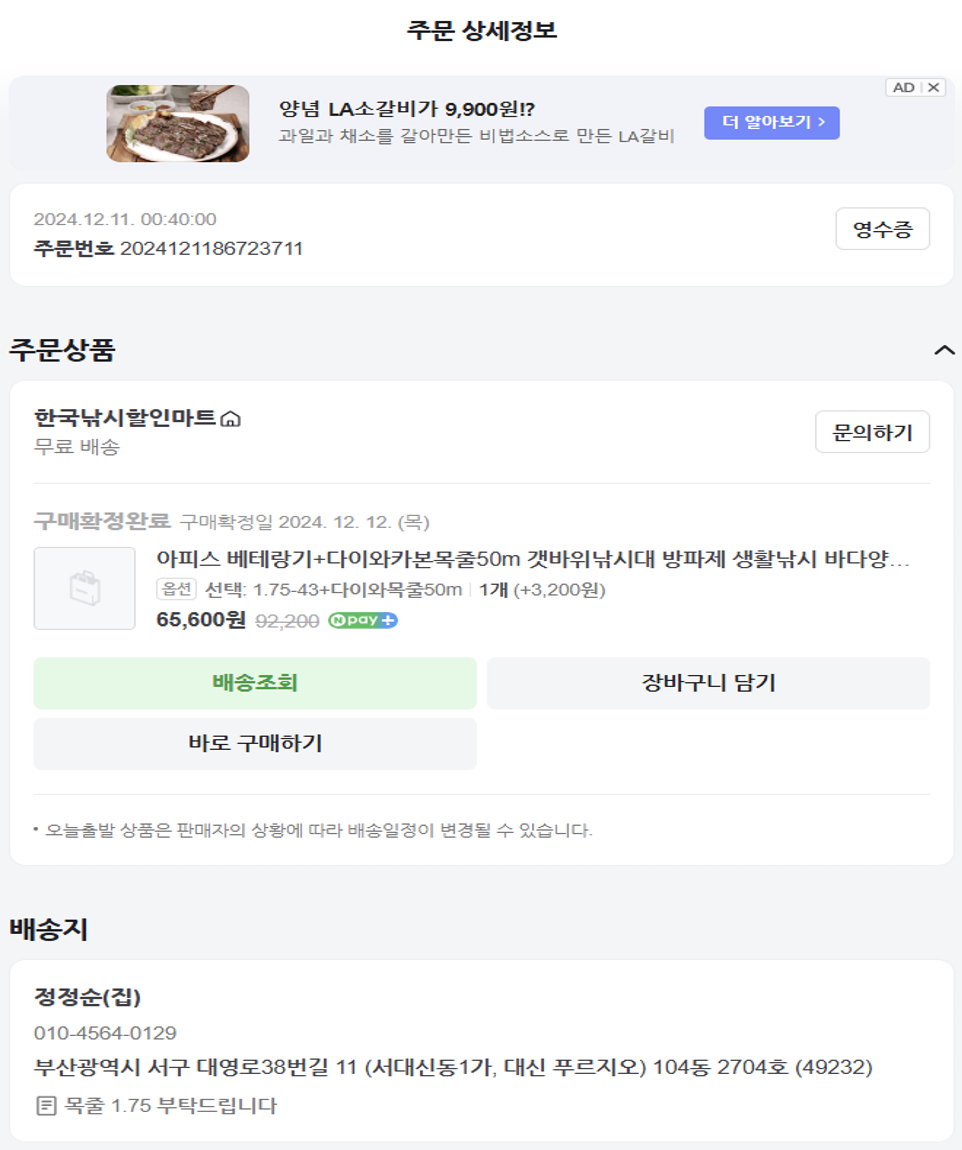
Task: Click the AD label badge
Action: pos(903,87)
